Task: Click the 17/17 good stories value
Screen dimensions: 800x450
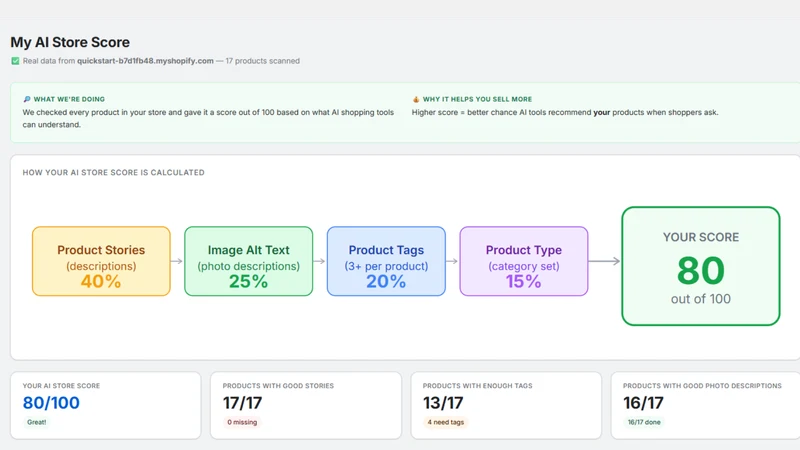Action: pos(242,403)
